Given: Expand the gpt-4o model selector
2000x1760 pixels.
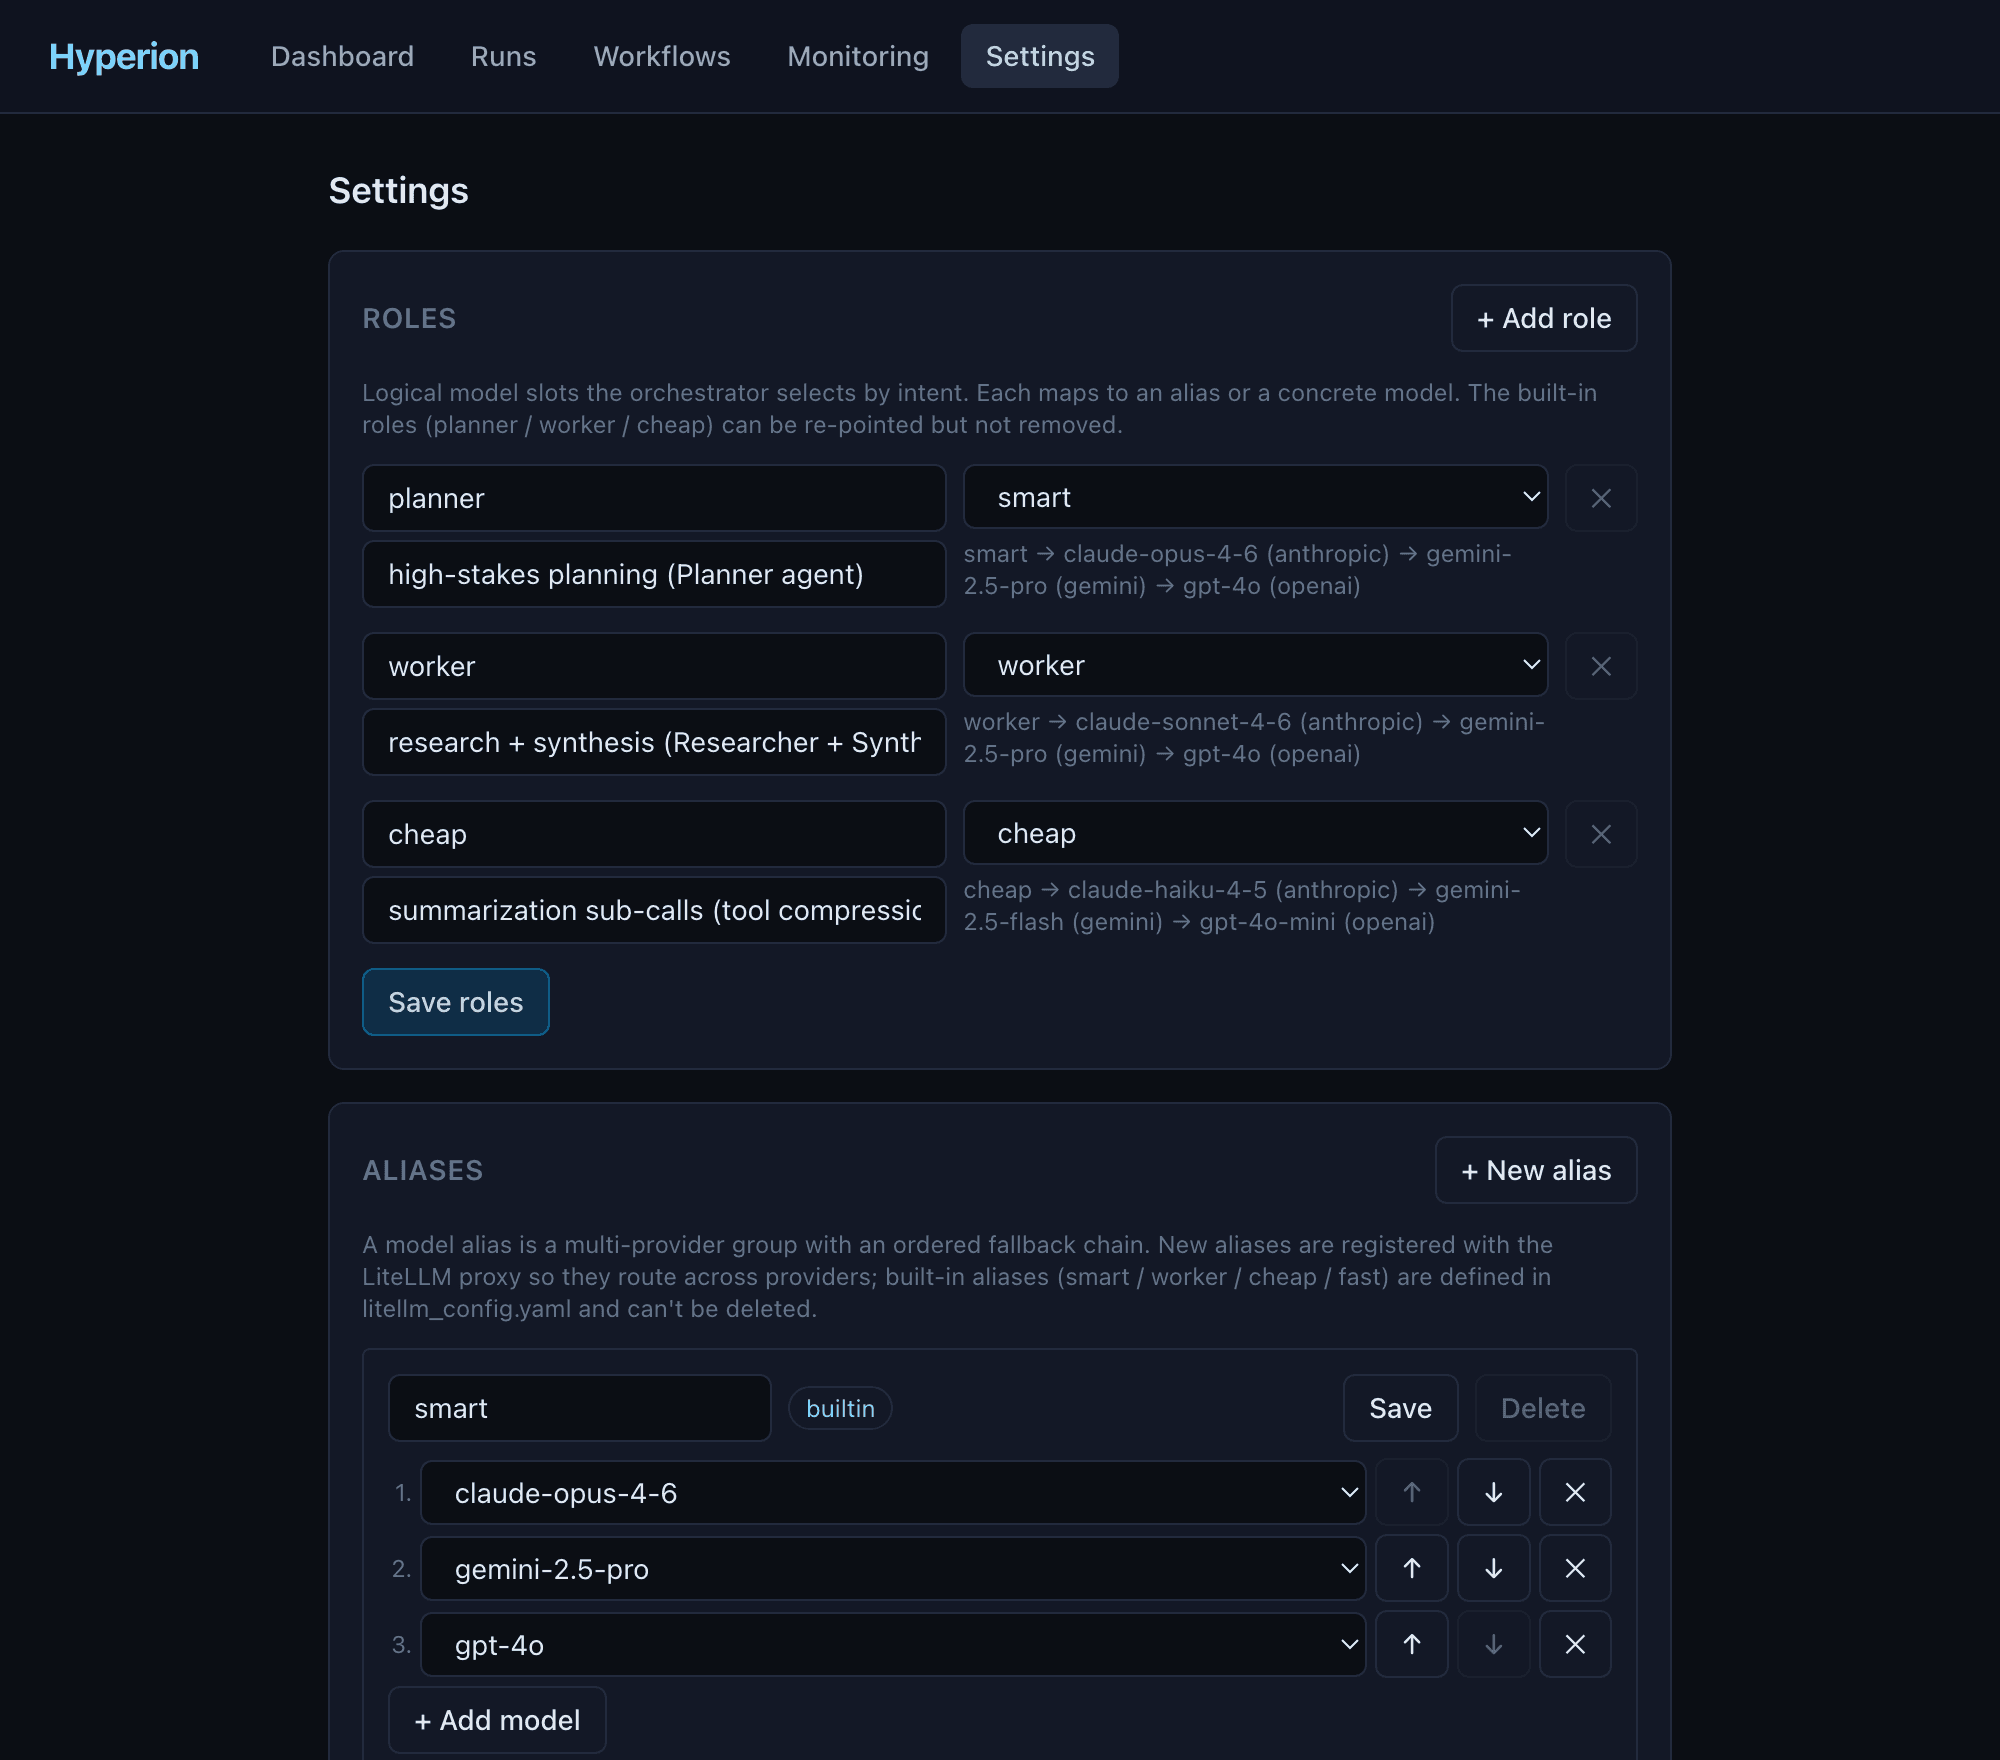Looking at the screenshot, I should pos(893,1645).
